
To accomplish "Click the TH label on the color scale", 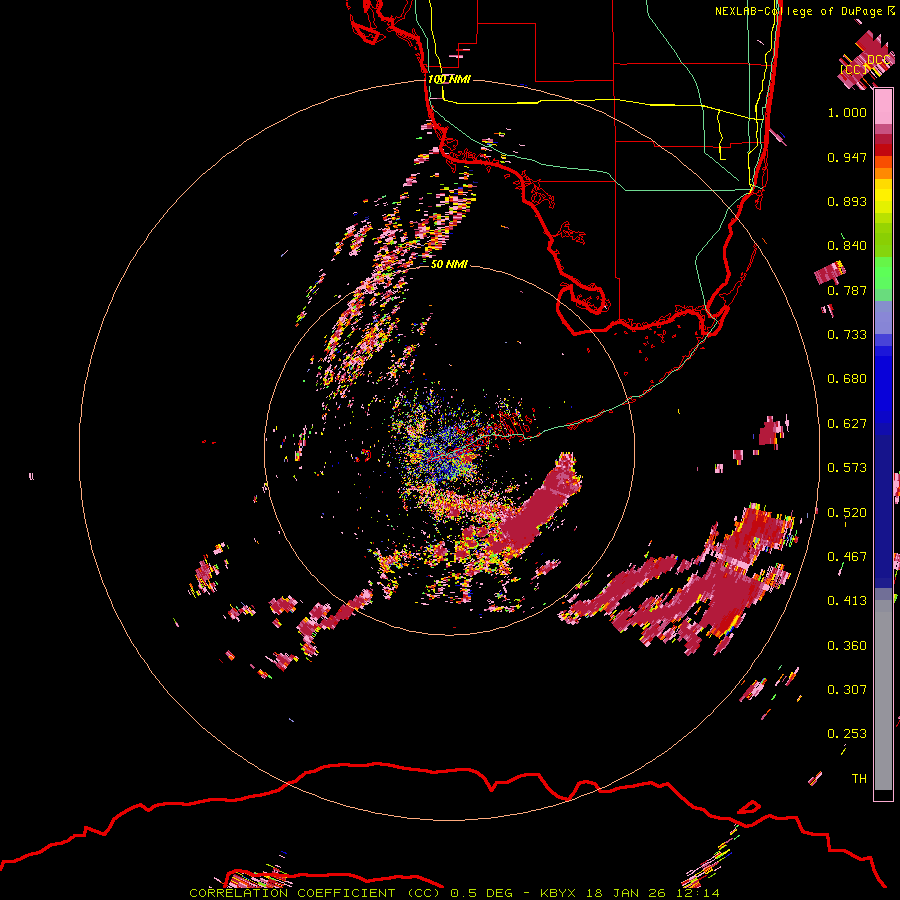I will (x=859, y=779).
